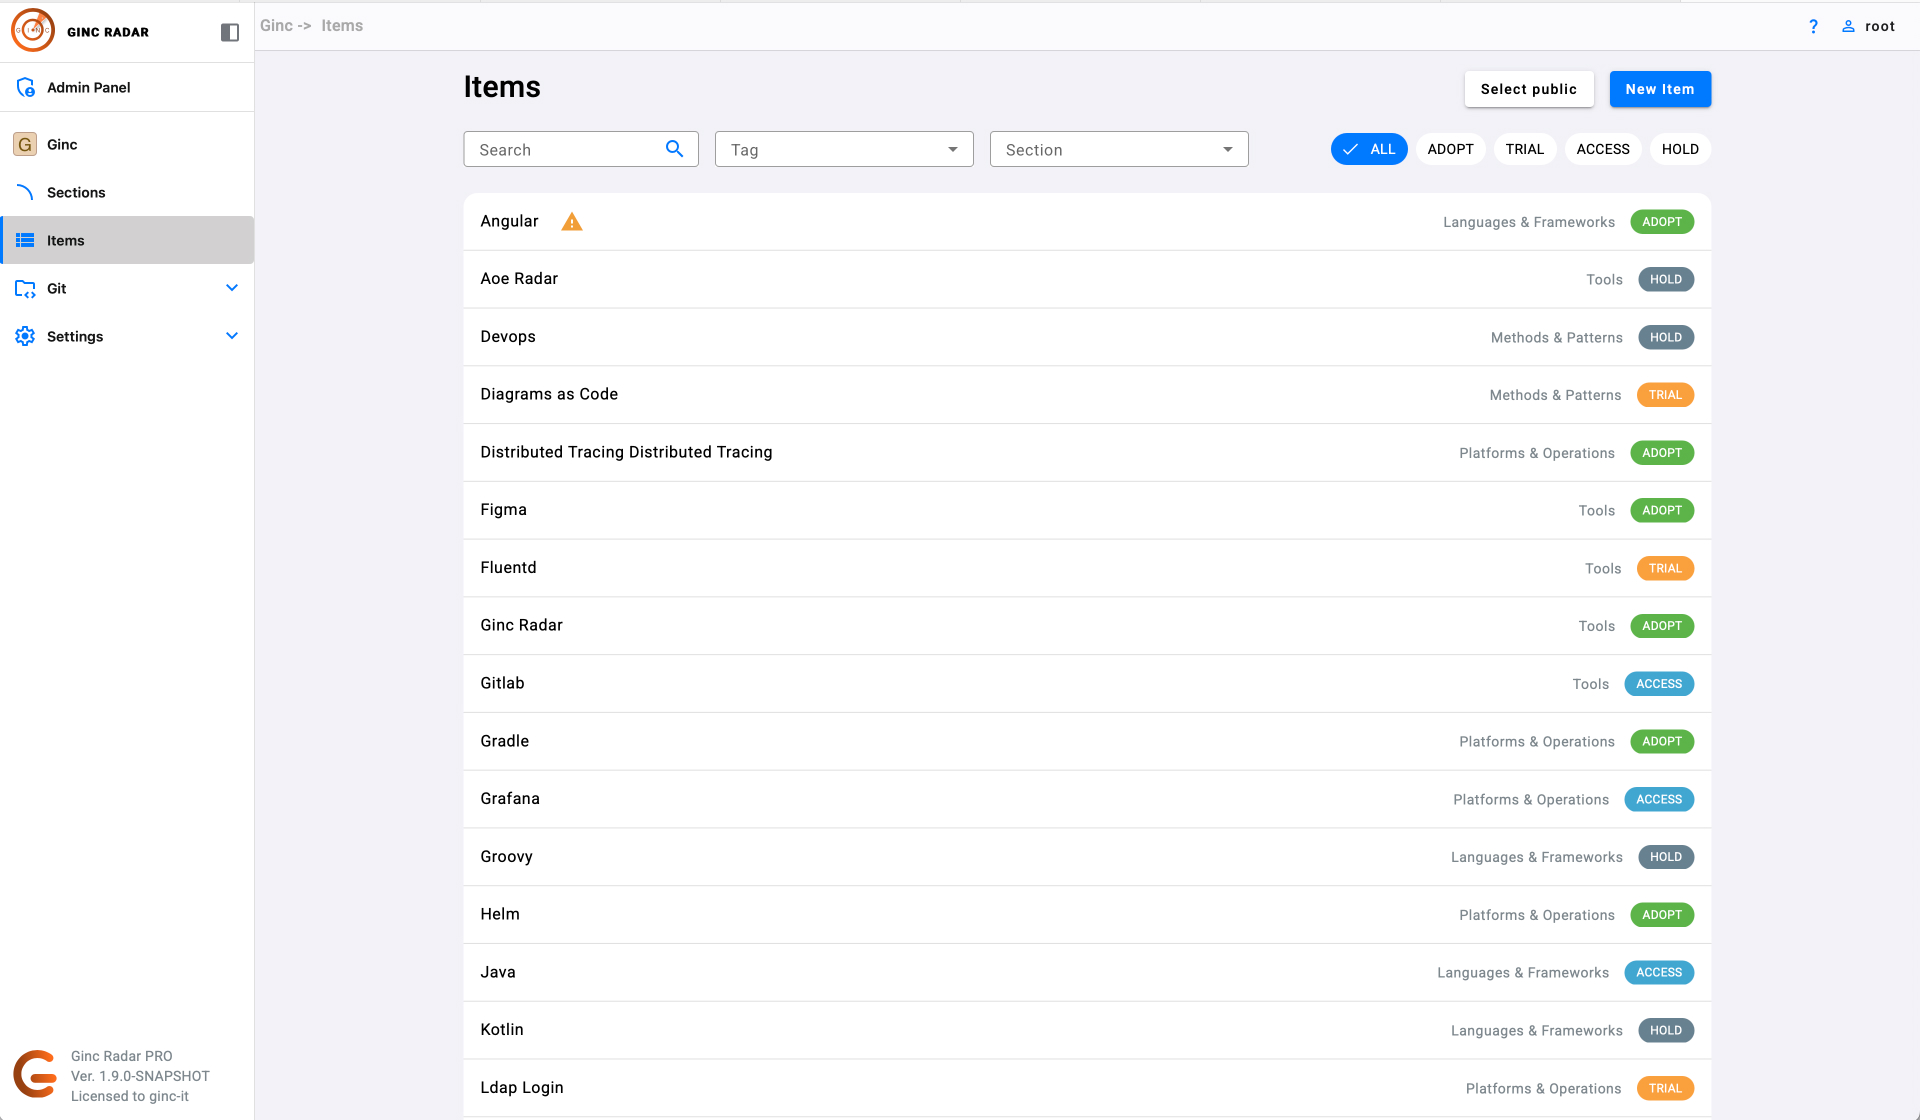Click the search magnifier icon
The height and width of the screenshot is (1120, 1920).
pyautogui.click(x=675, y=149)
